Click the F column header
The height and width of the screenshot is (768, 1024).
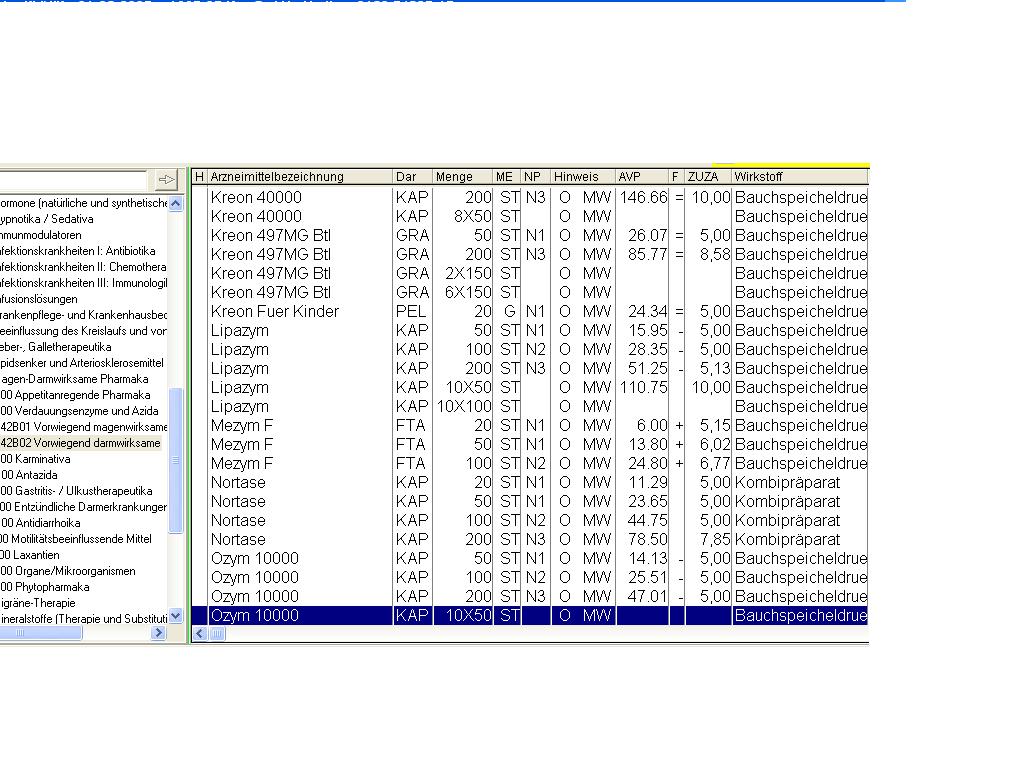(x=677, y=176)
